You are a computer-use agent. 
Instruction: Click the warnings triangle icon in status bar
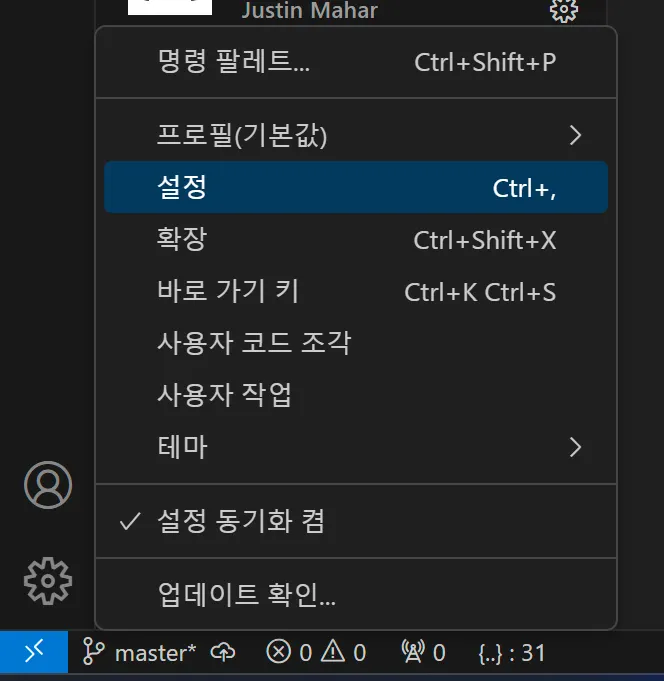click(333, 653)
